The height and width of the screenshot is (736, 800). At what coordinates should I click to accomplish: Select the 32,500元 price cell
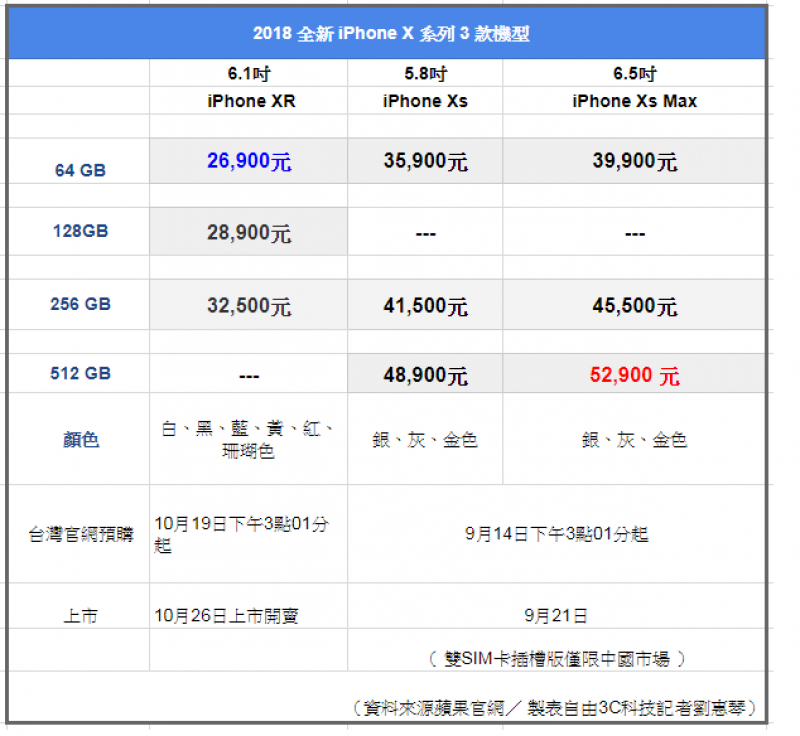249,306
